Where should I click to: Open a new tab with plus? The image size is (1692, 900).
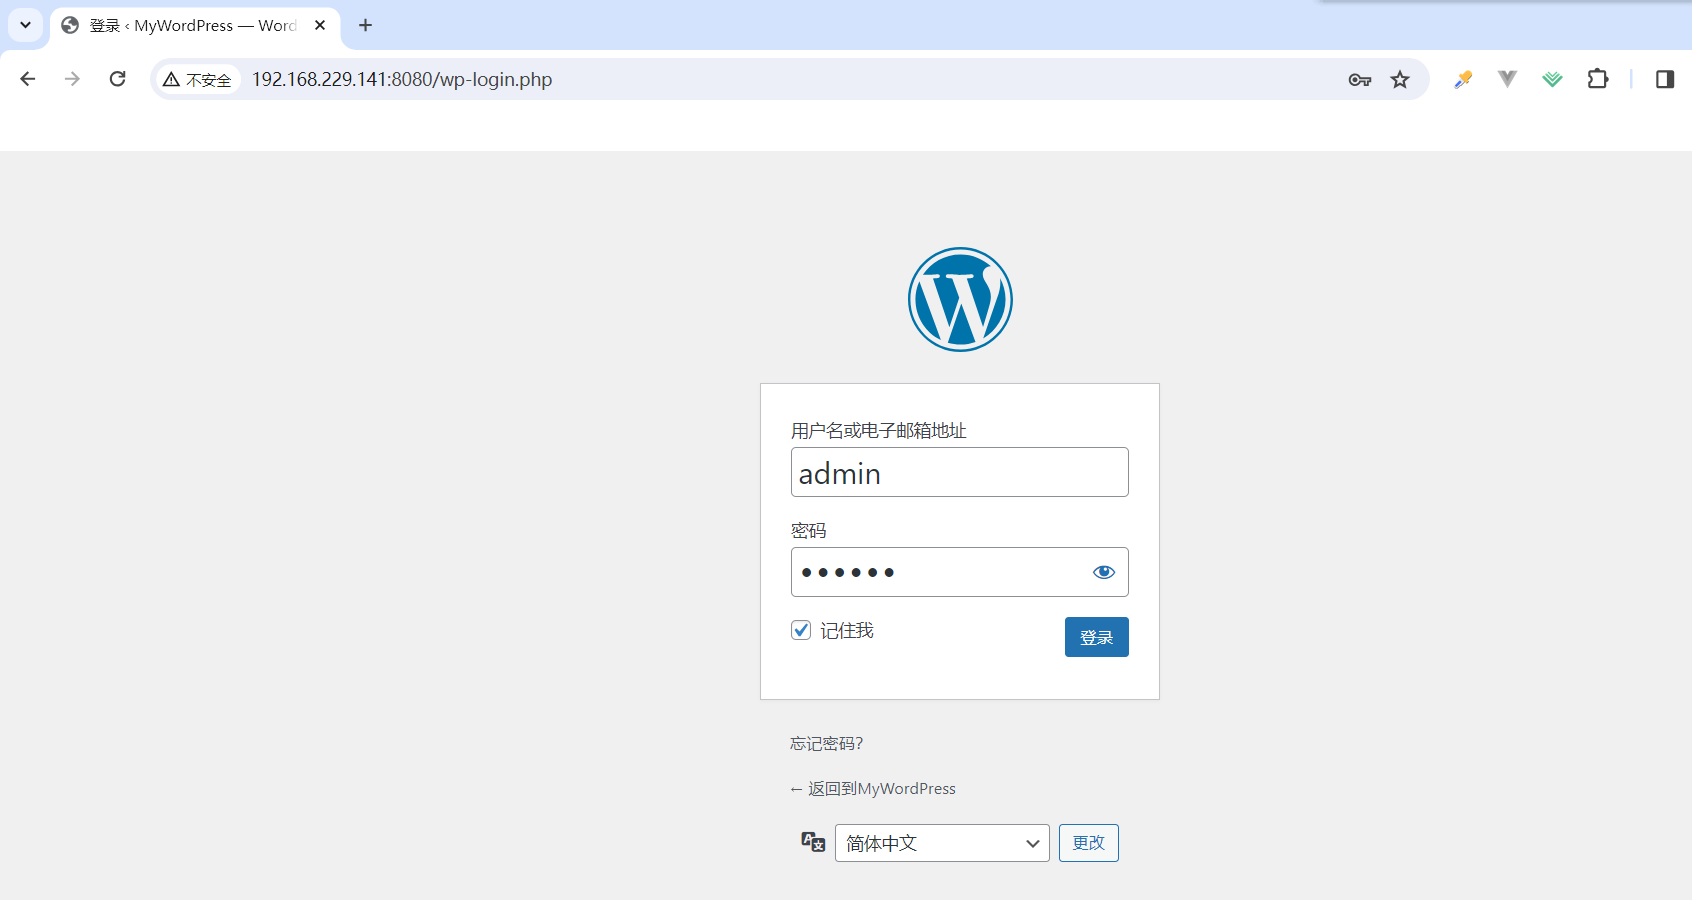coord(365,25)
